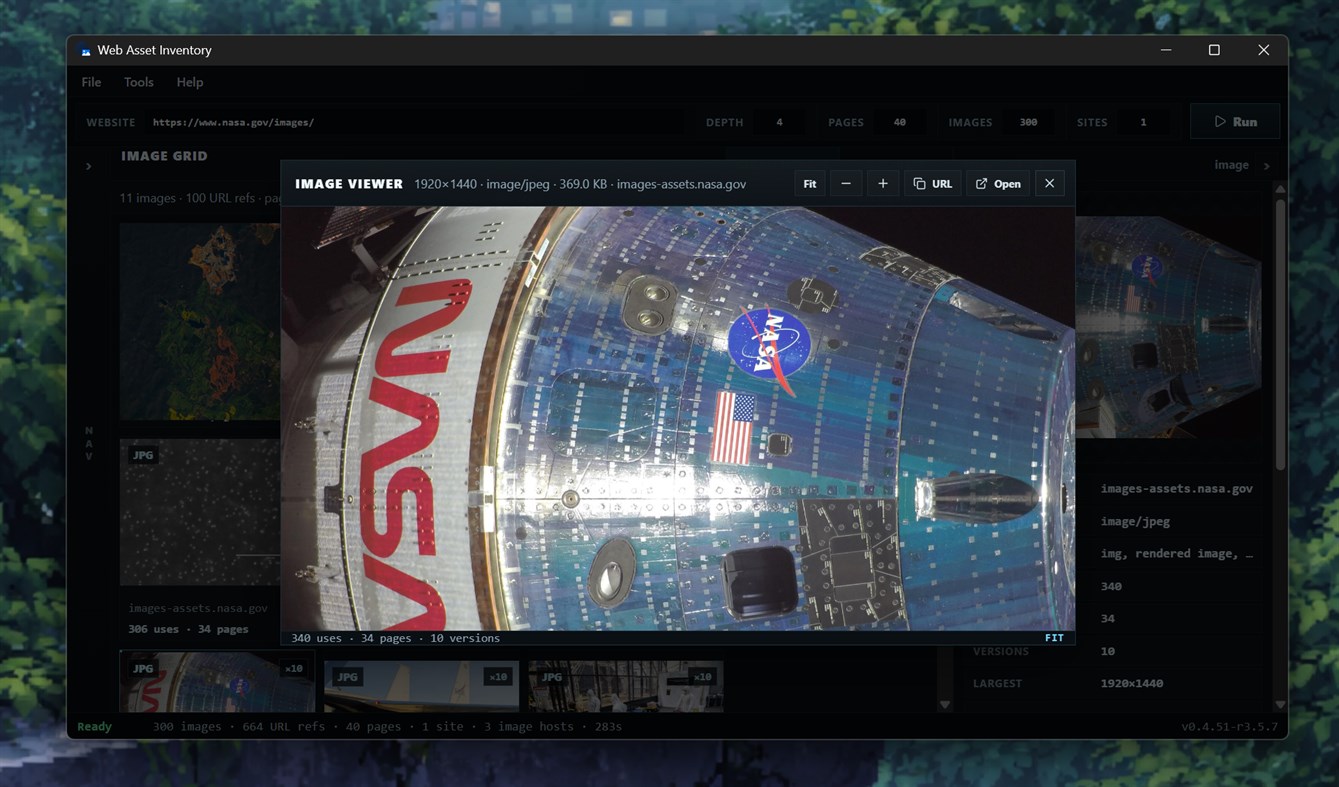Click the '1920x1440' largest size value
This screenshot has height=787, width=1339.
point(1132,684)
